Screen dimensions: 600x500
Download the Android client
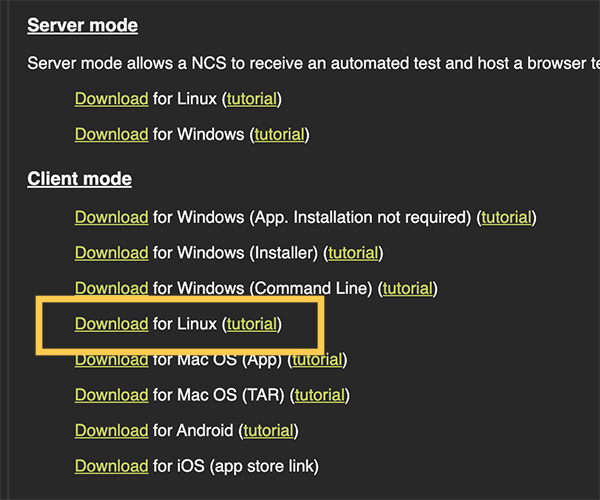pos(111,431)
